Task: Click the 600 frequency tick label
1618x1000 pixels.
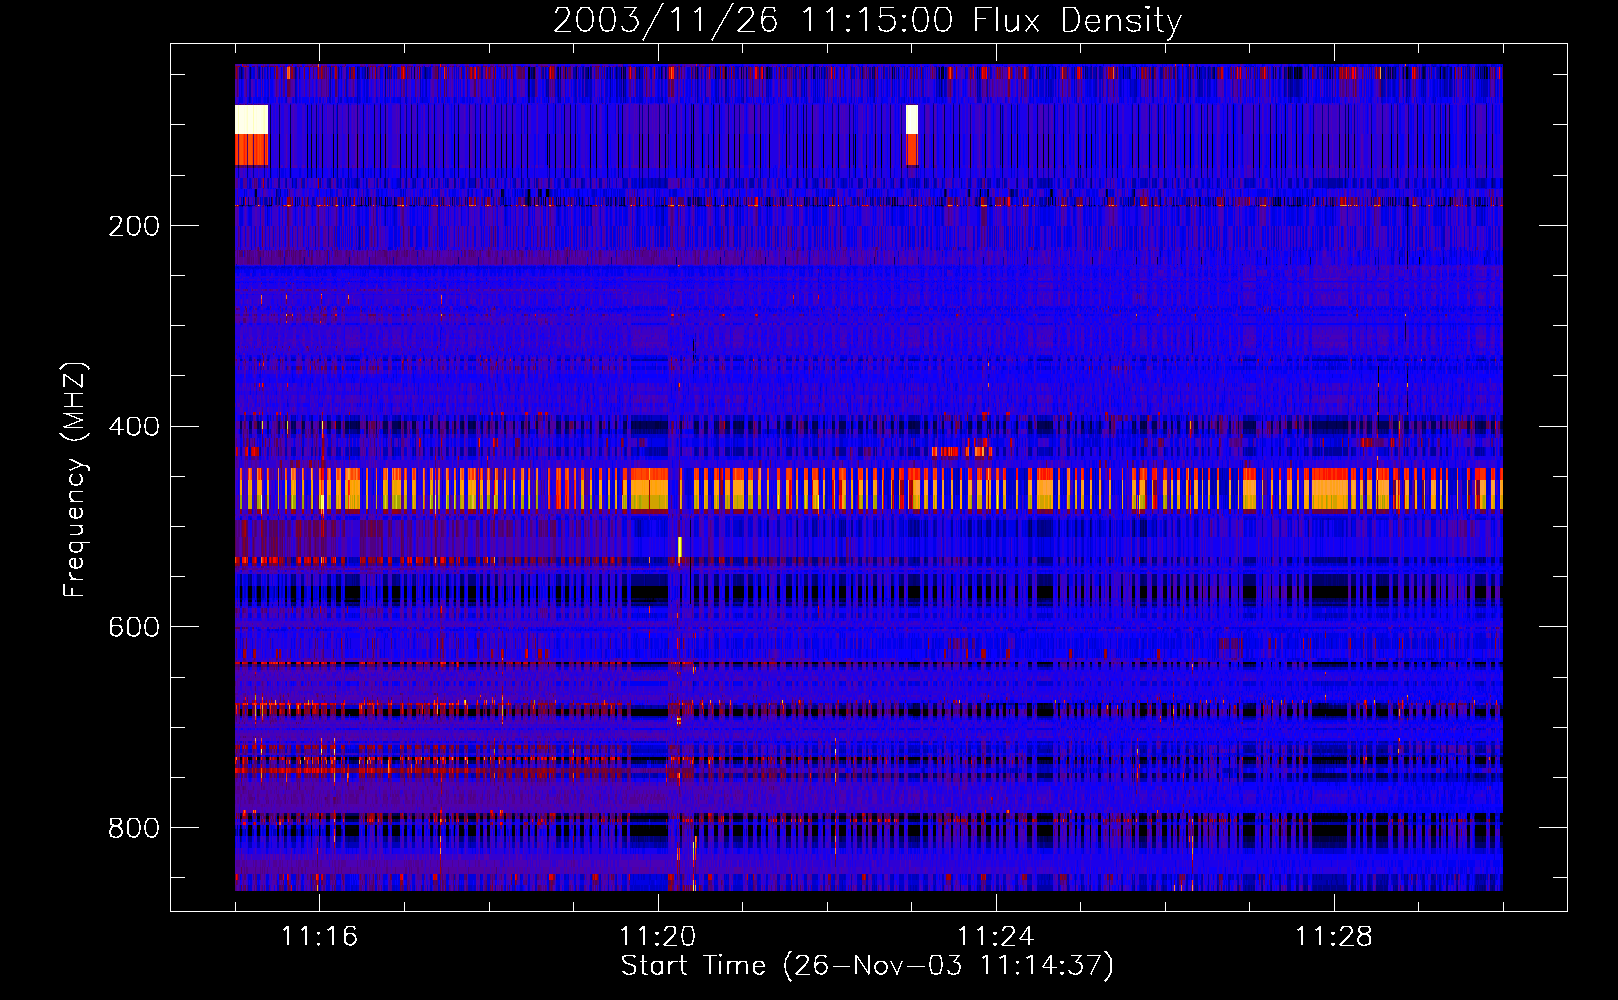Action: [x=134, y=627]
